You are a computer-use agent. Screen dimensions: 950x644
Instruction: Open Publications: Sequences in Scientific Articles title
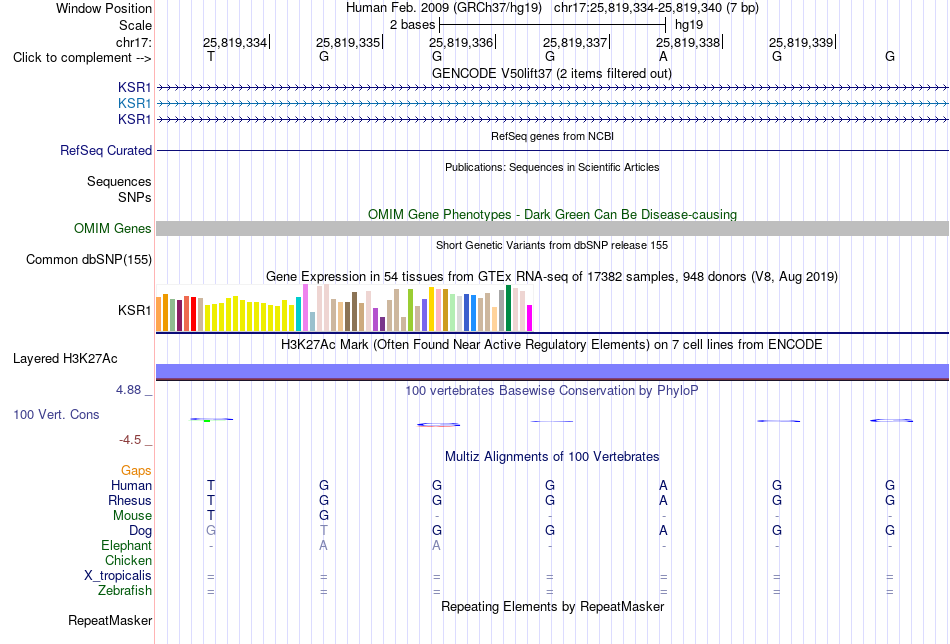pyautogui.click(x=552, y=167)
